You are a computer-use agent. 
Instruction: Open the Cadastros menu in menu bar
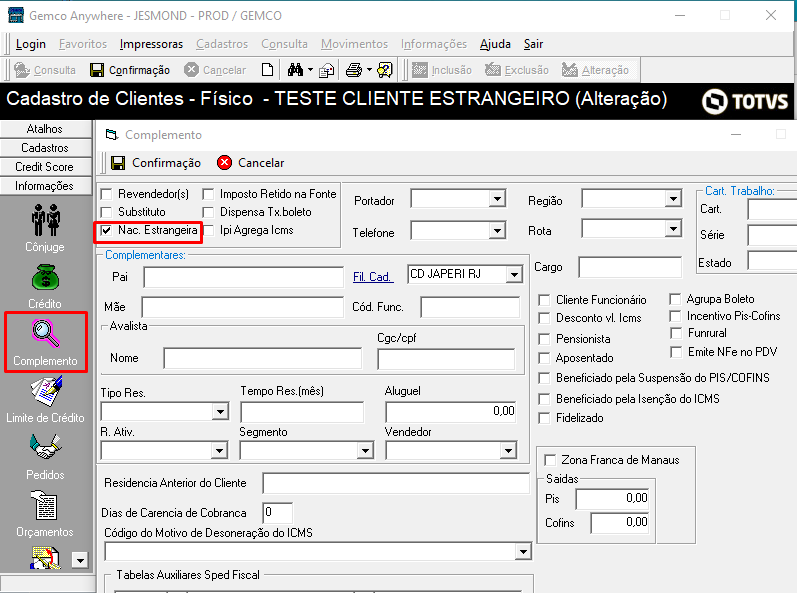(x=222, y=44)
